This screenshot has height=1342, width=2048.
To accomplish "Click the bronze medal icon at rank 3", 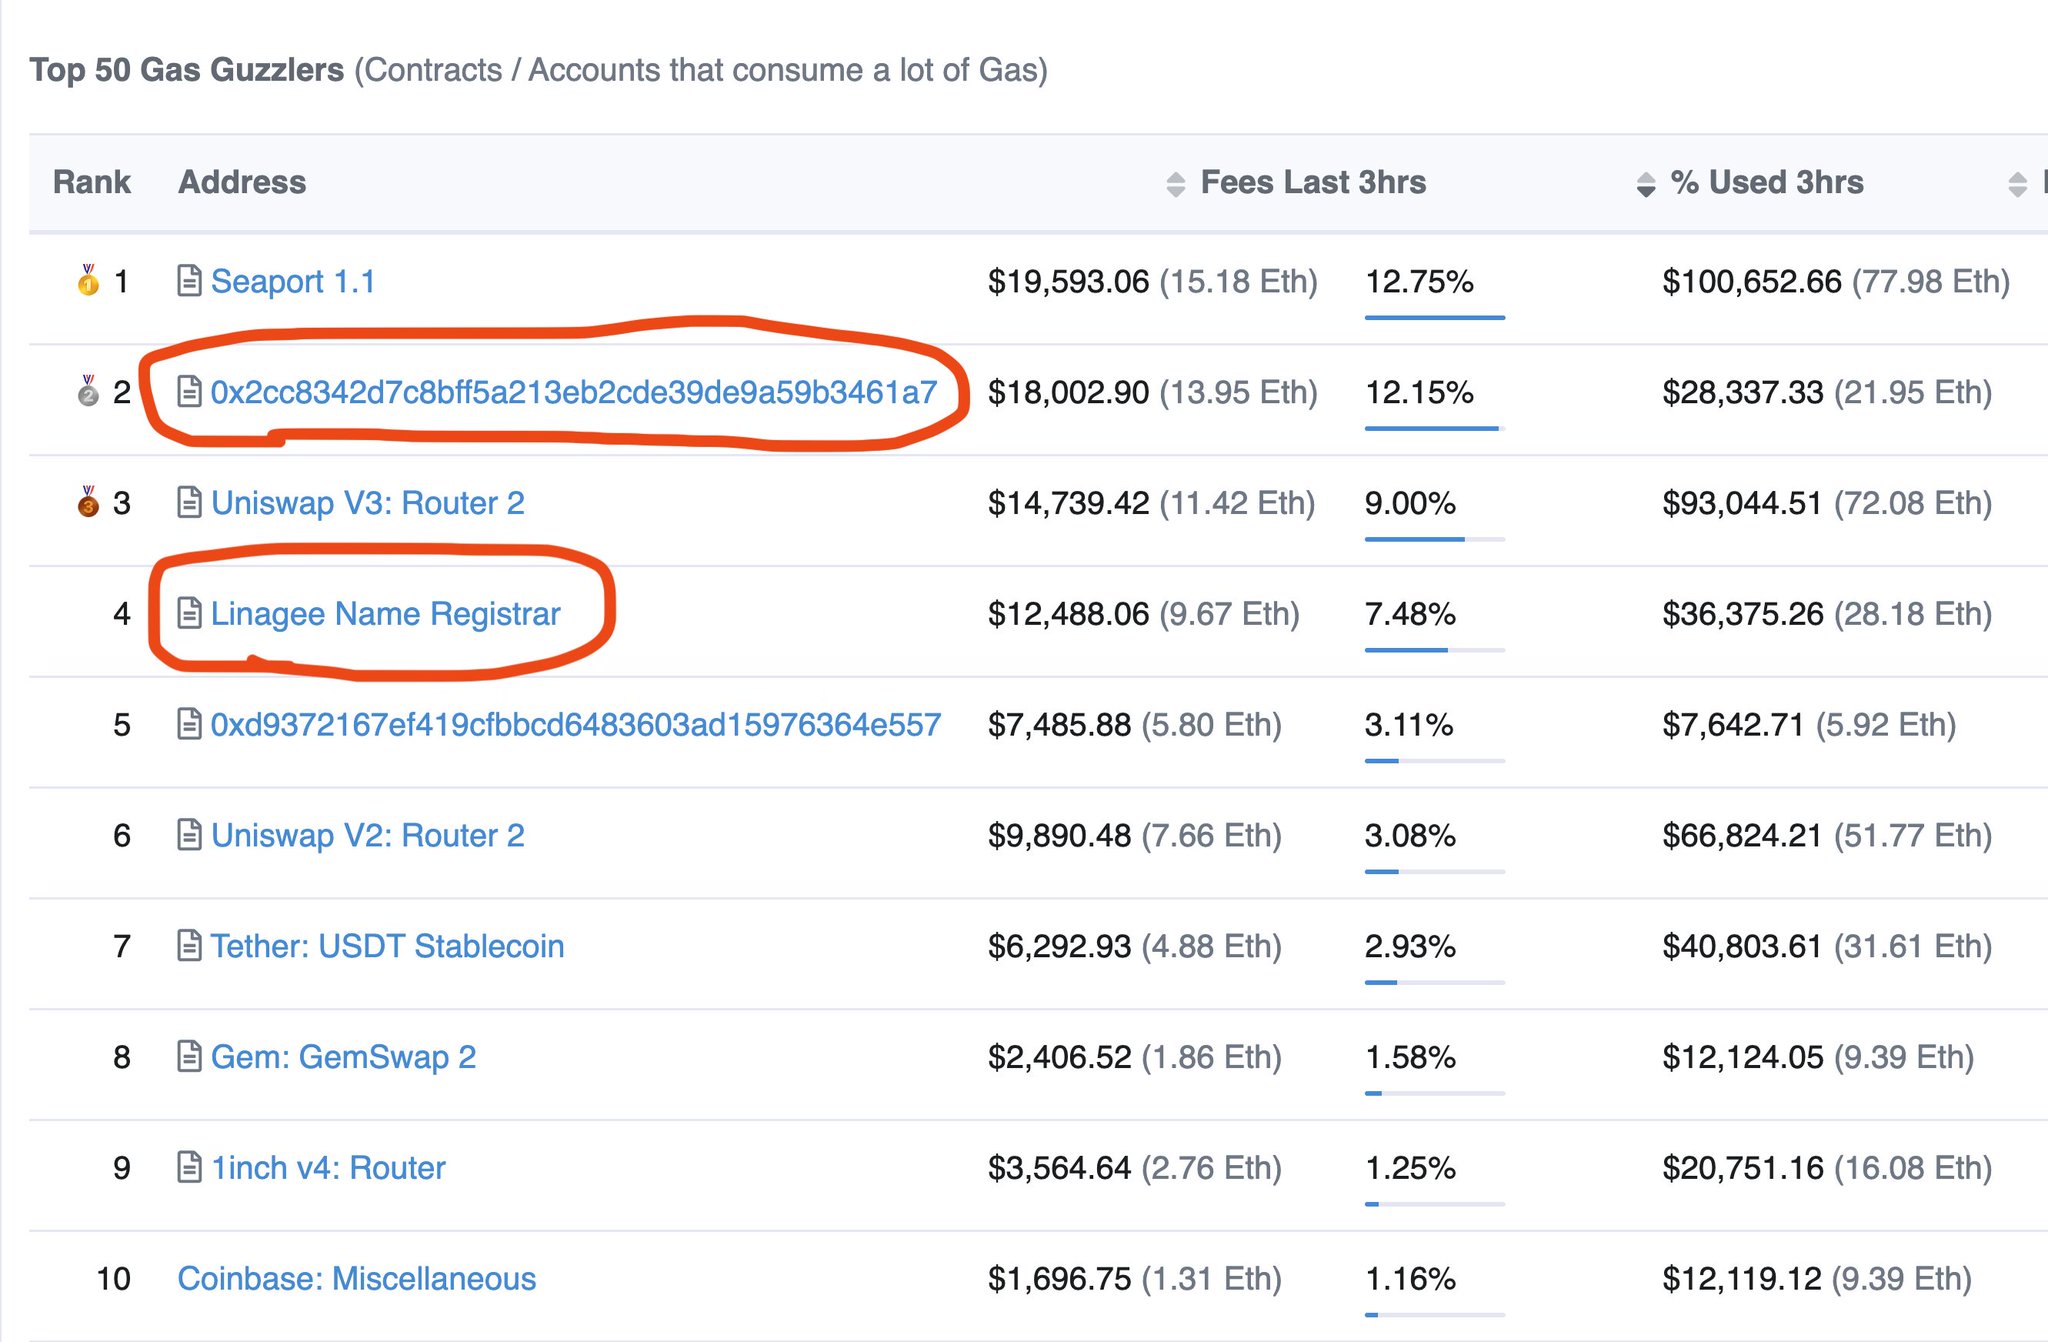I will point(88,501).
